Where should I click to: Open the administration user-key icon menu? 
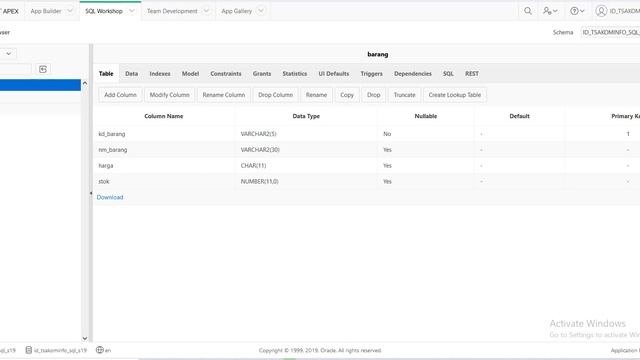(x=550, y=11)
